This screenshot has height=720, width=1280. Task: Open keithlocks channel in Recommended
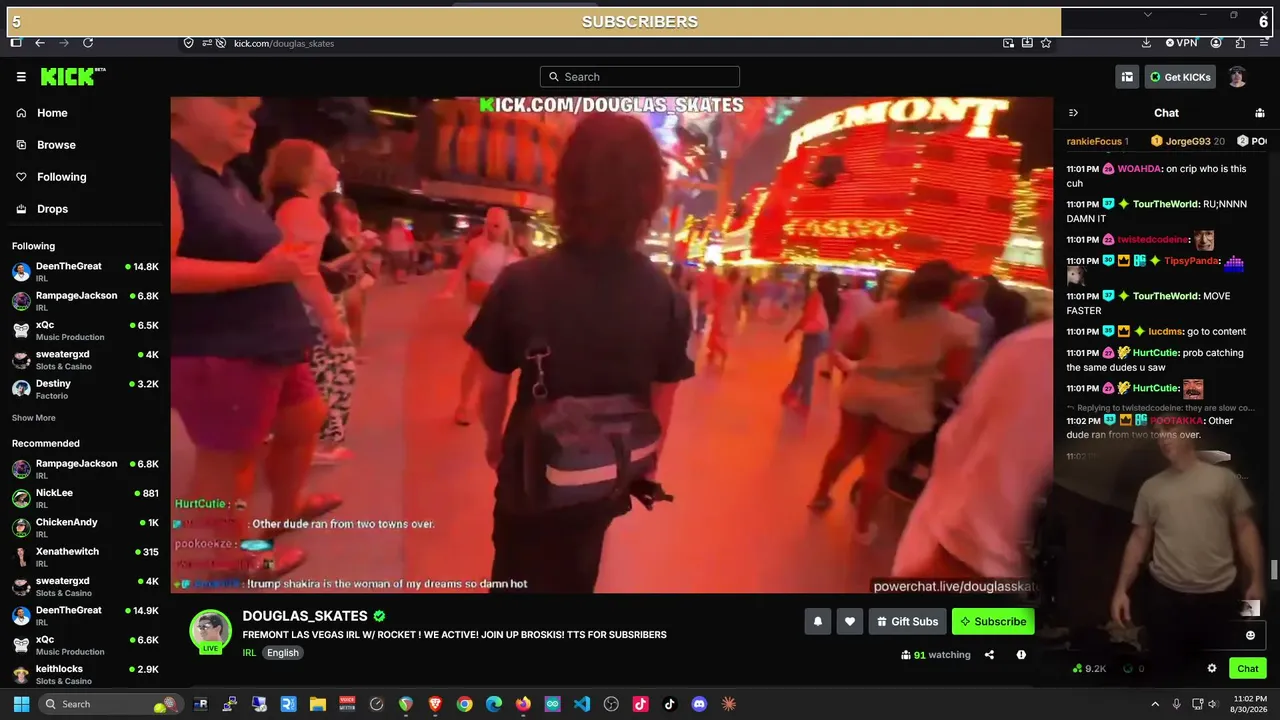pos(85,674)
